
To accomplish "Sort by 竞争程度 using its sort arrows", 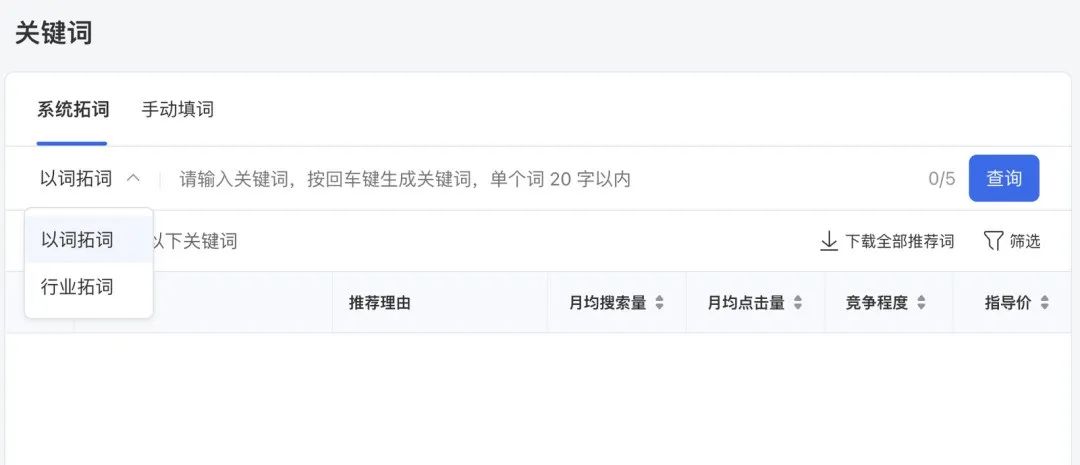I will click(x=921, y=303).
